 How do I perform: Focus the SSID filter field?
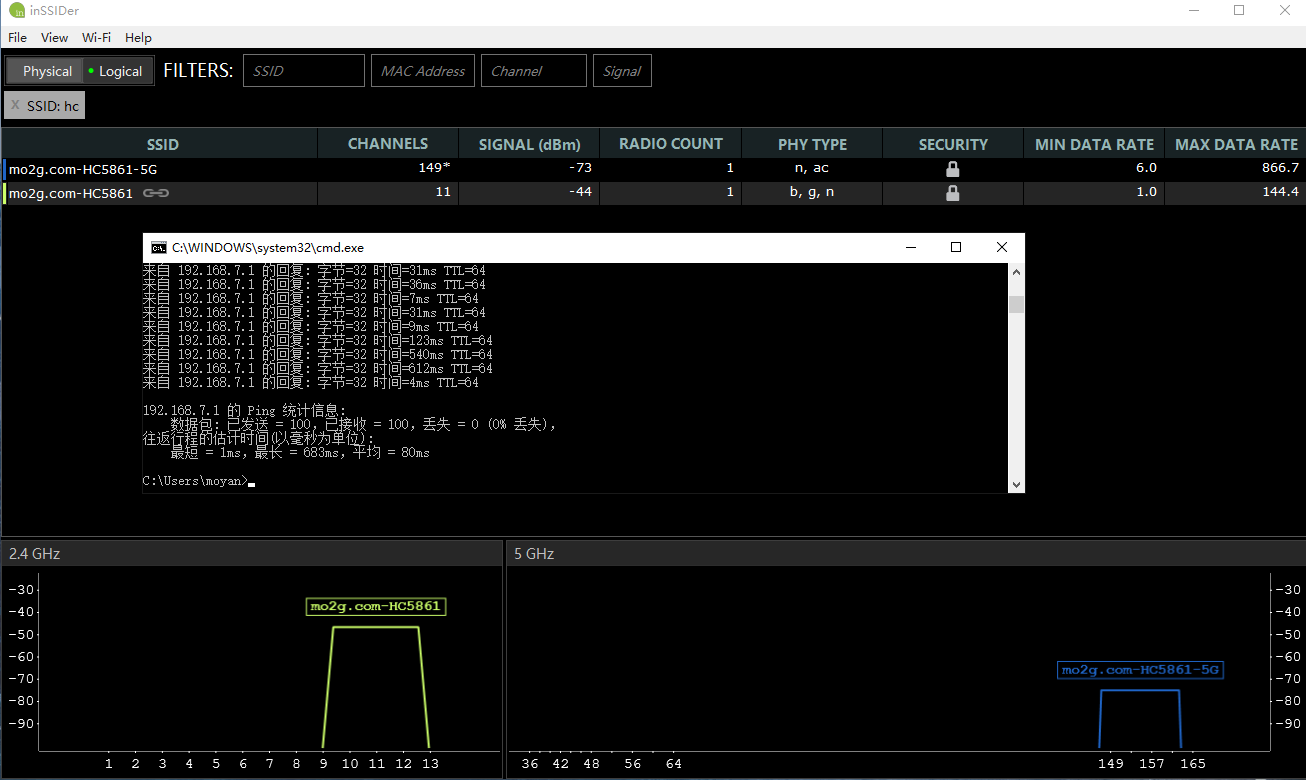[x=304, y=71]
